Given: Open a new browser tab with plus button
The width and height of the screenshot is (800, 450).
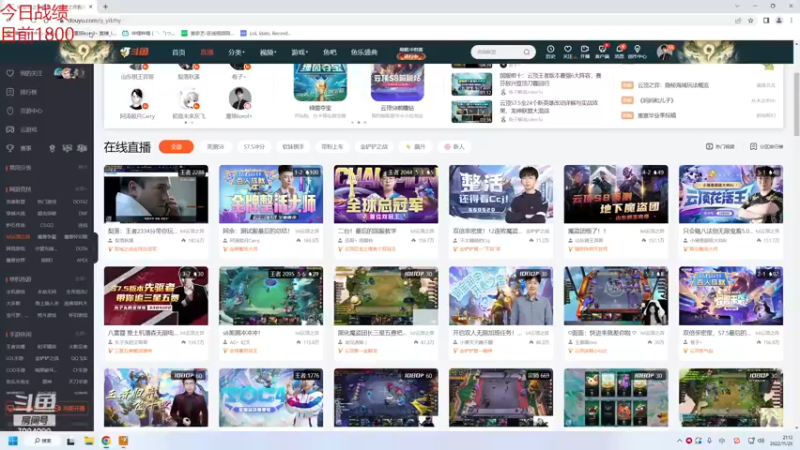Looking at the screenshot, I should point(105,7).
